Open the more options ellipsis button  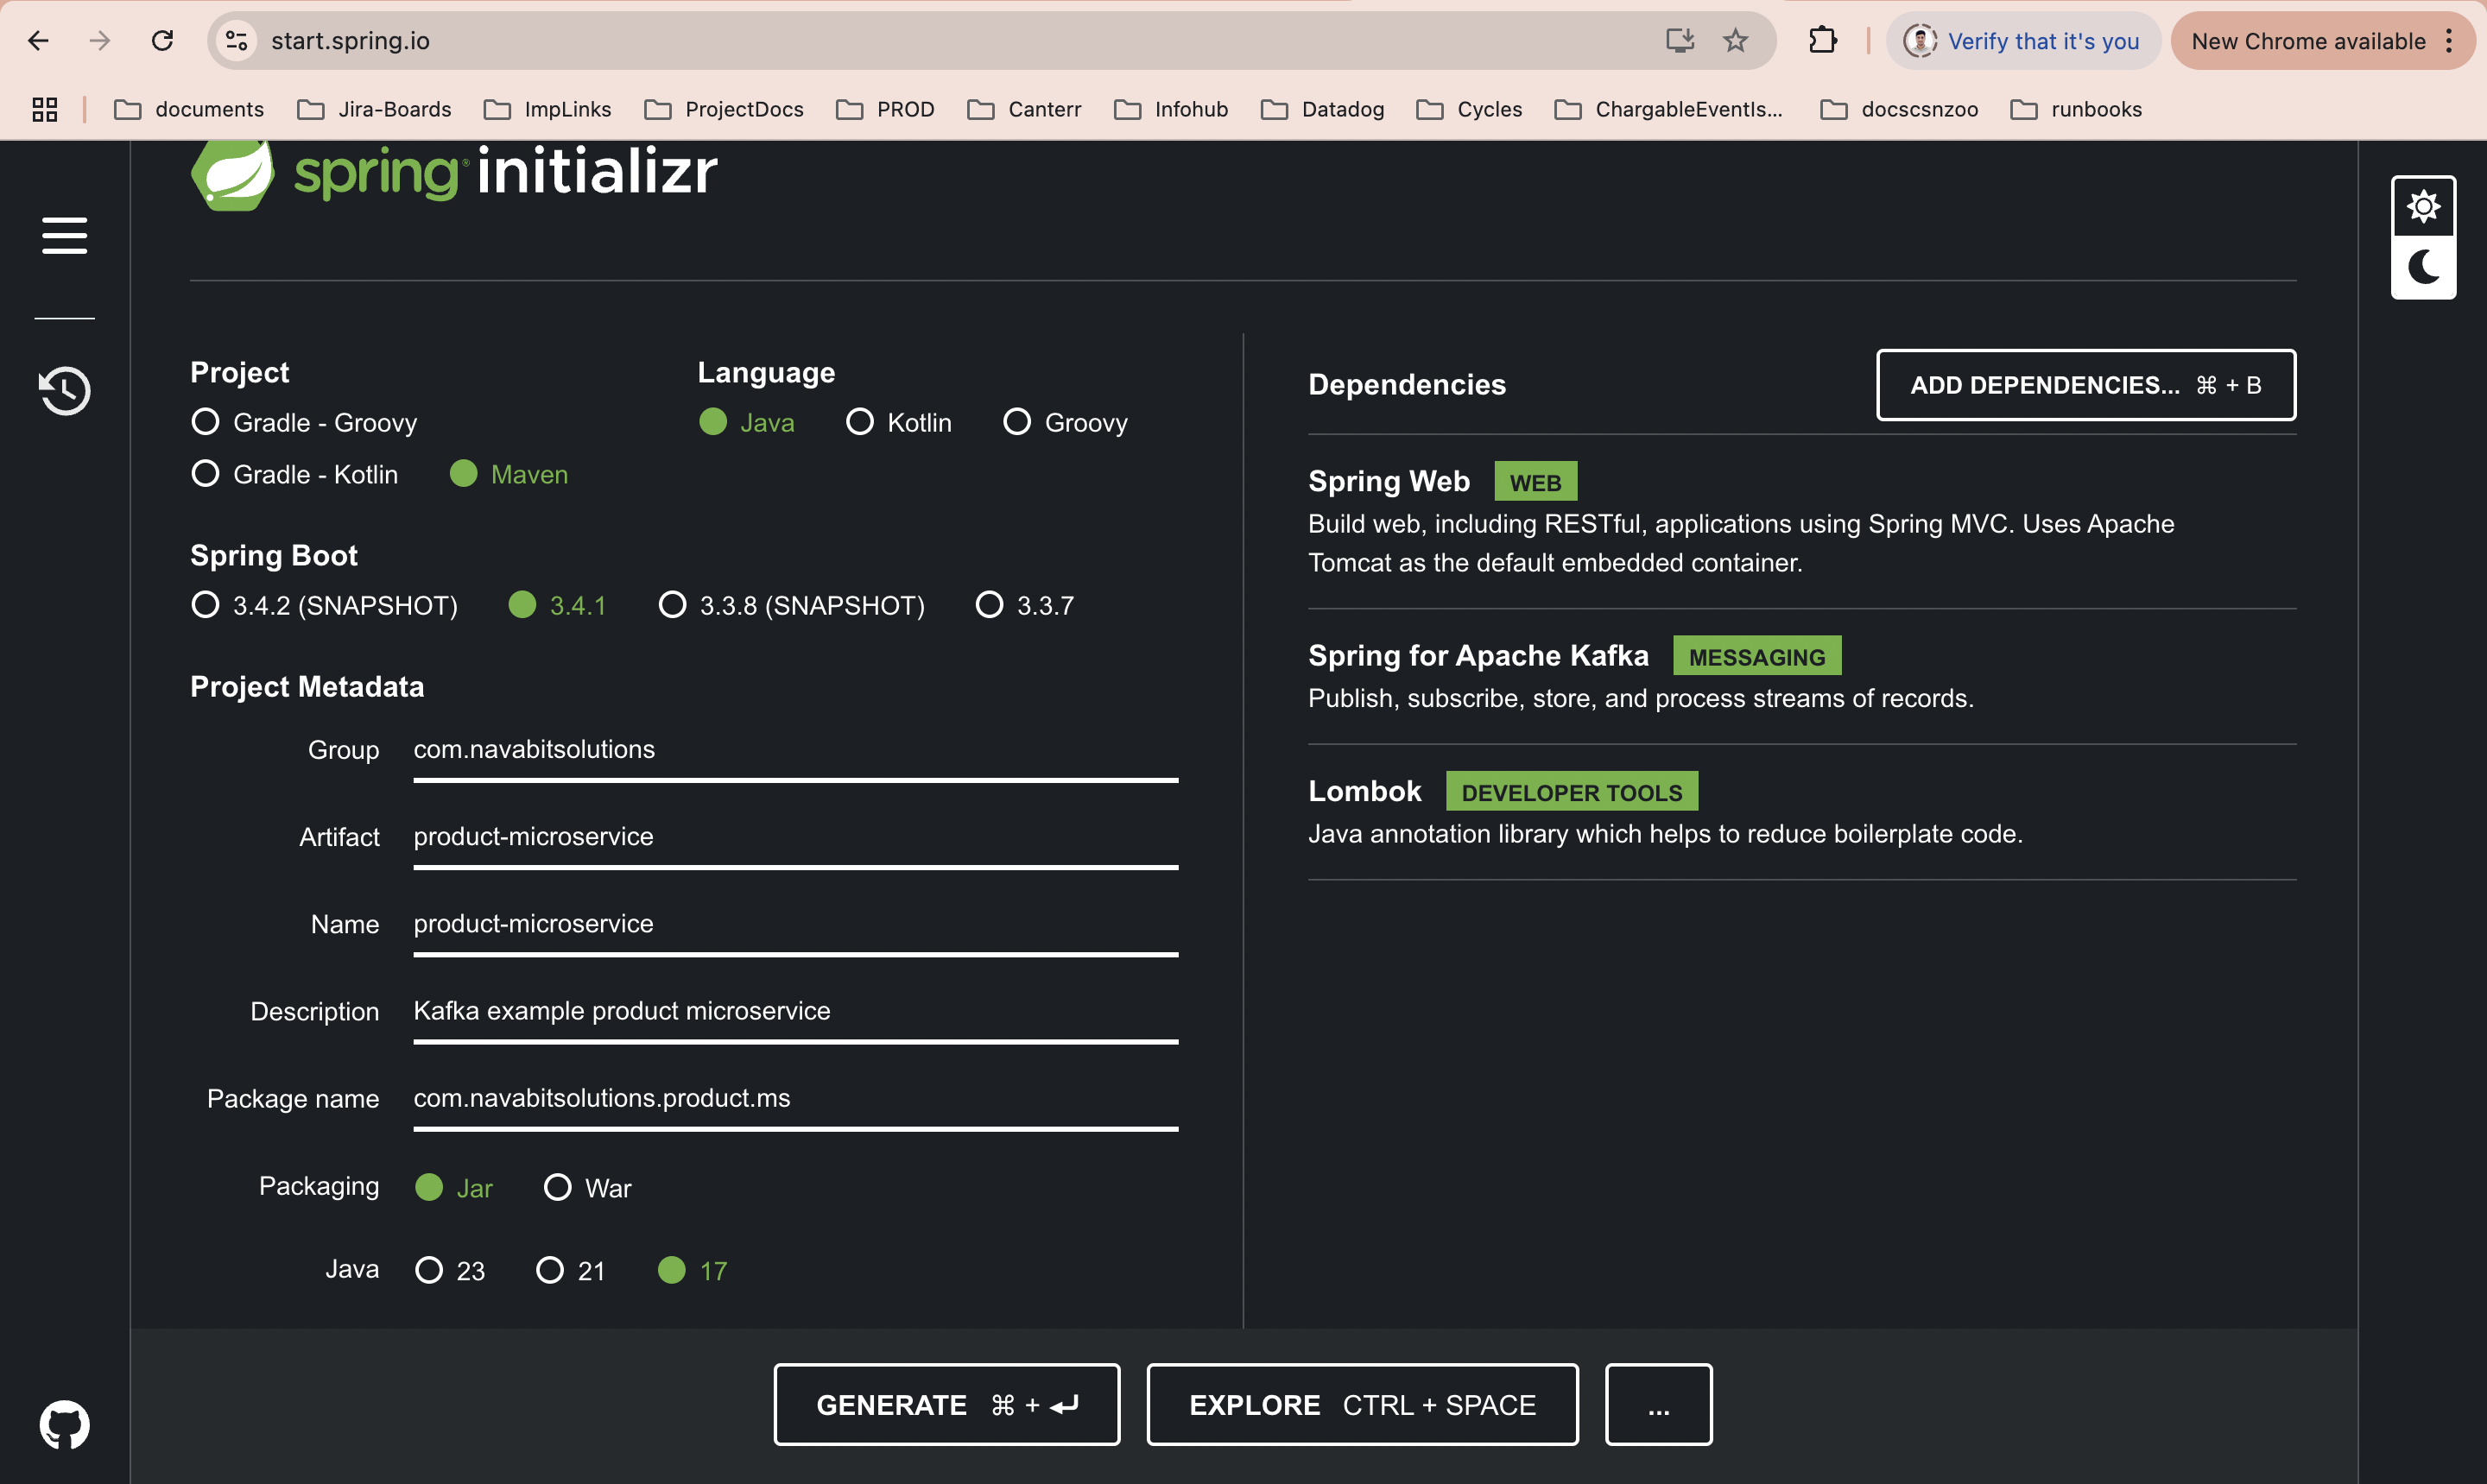1658,1405
